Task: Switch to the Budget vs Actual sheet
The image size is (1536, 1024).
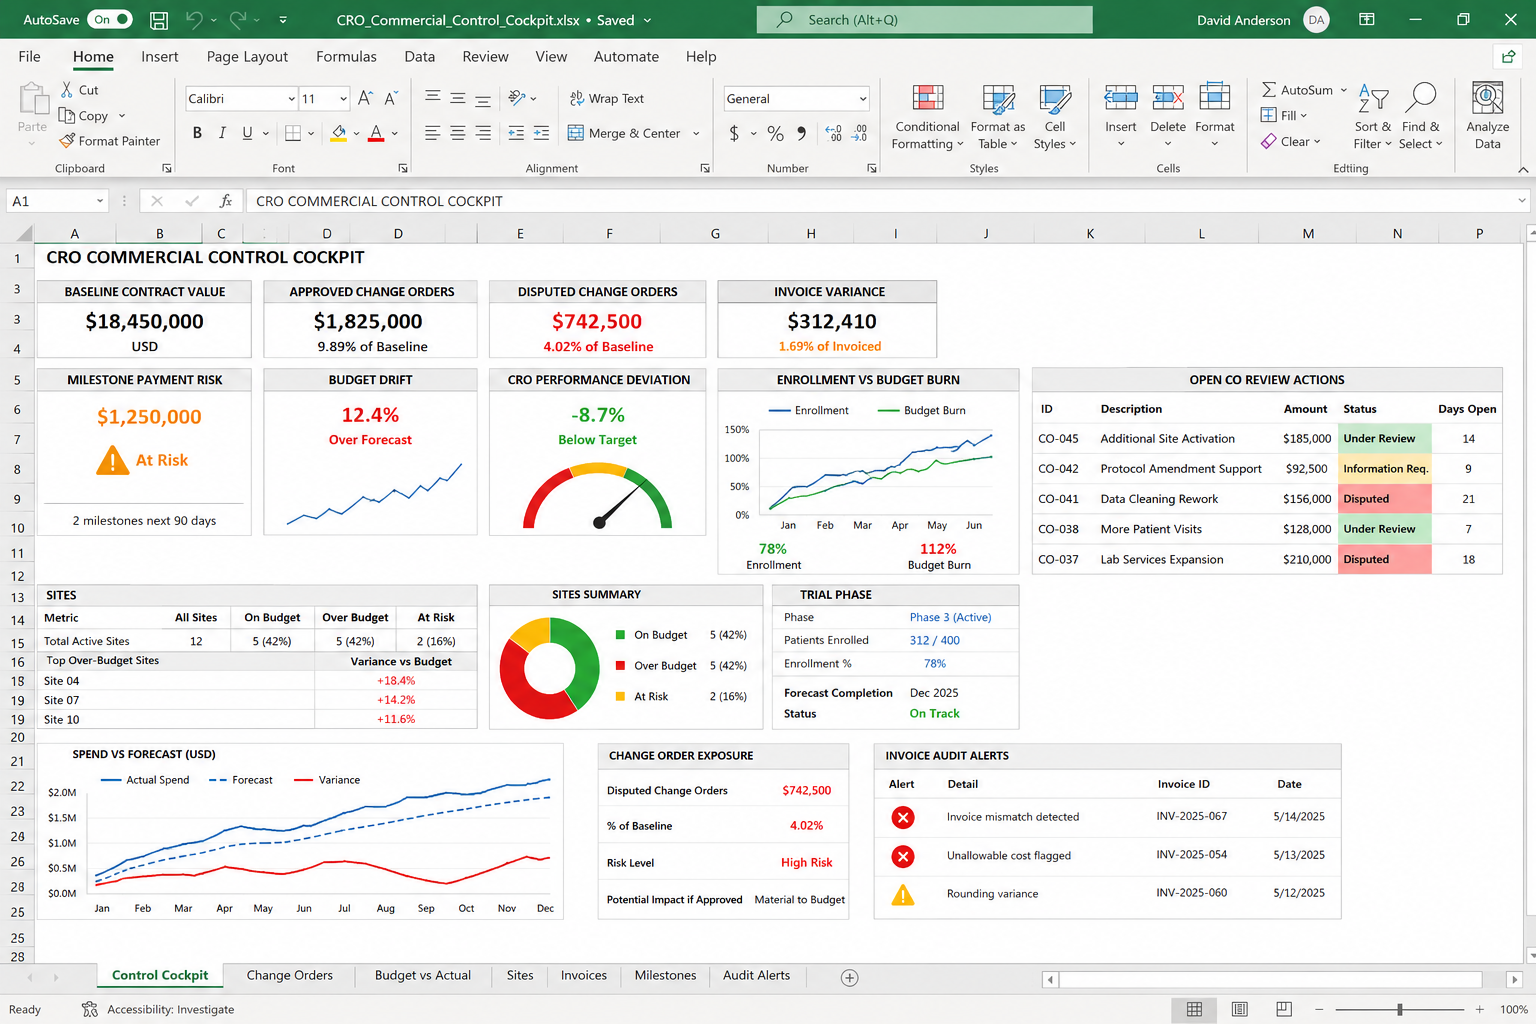Action: tap(423, 976)
